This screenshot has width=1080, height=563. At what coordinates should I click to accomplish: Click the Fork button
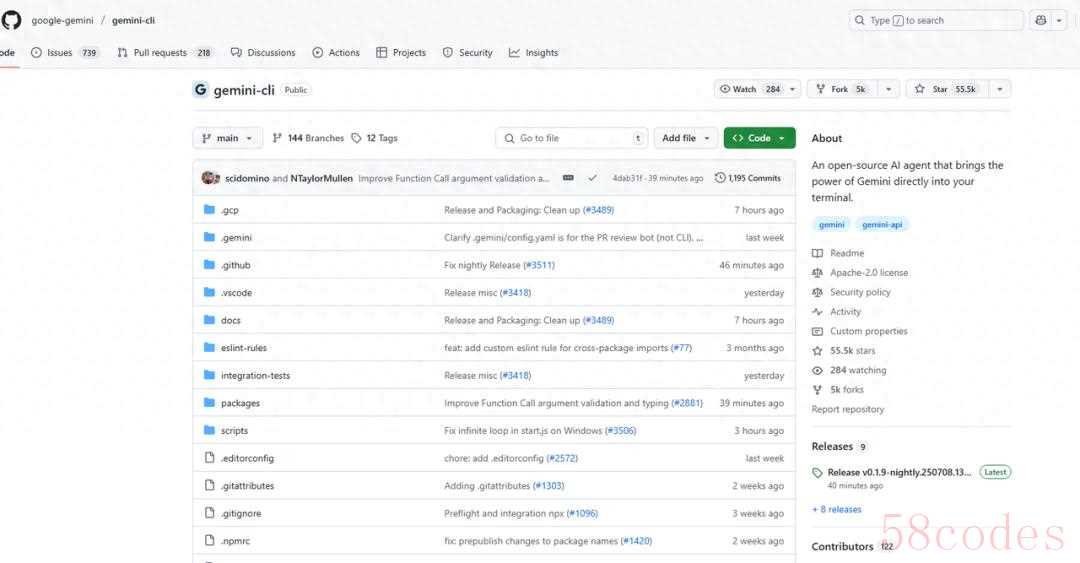point(842,89)
